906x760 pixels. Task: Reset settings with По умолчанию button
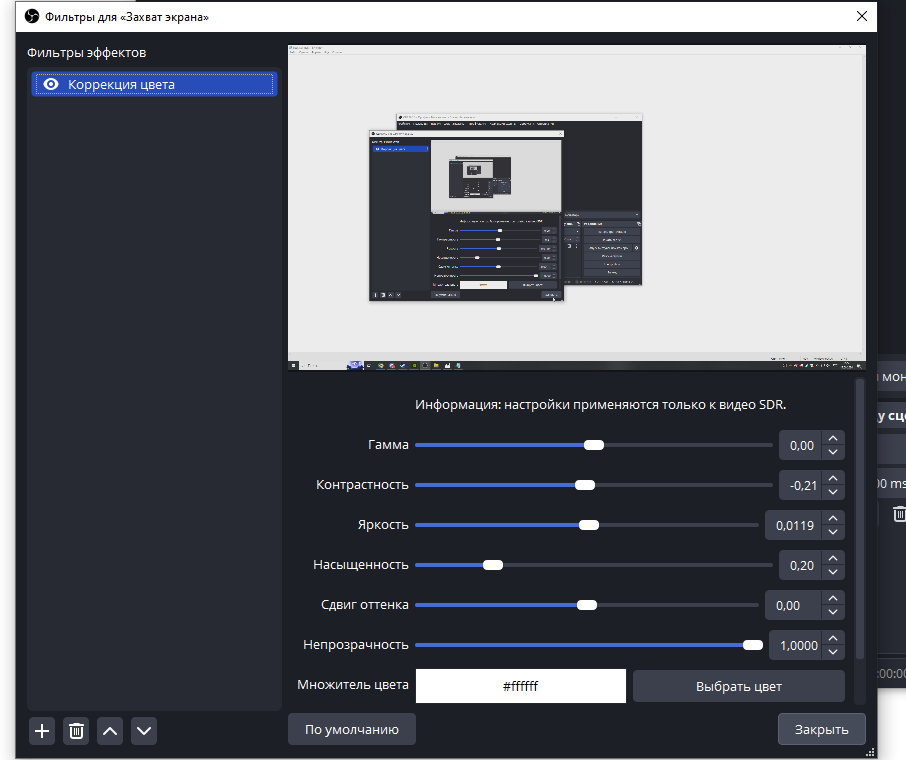(x=352, y=729)
